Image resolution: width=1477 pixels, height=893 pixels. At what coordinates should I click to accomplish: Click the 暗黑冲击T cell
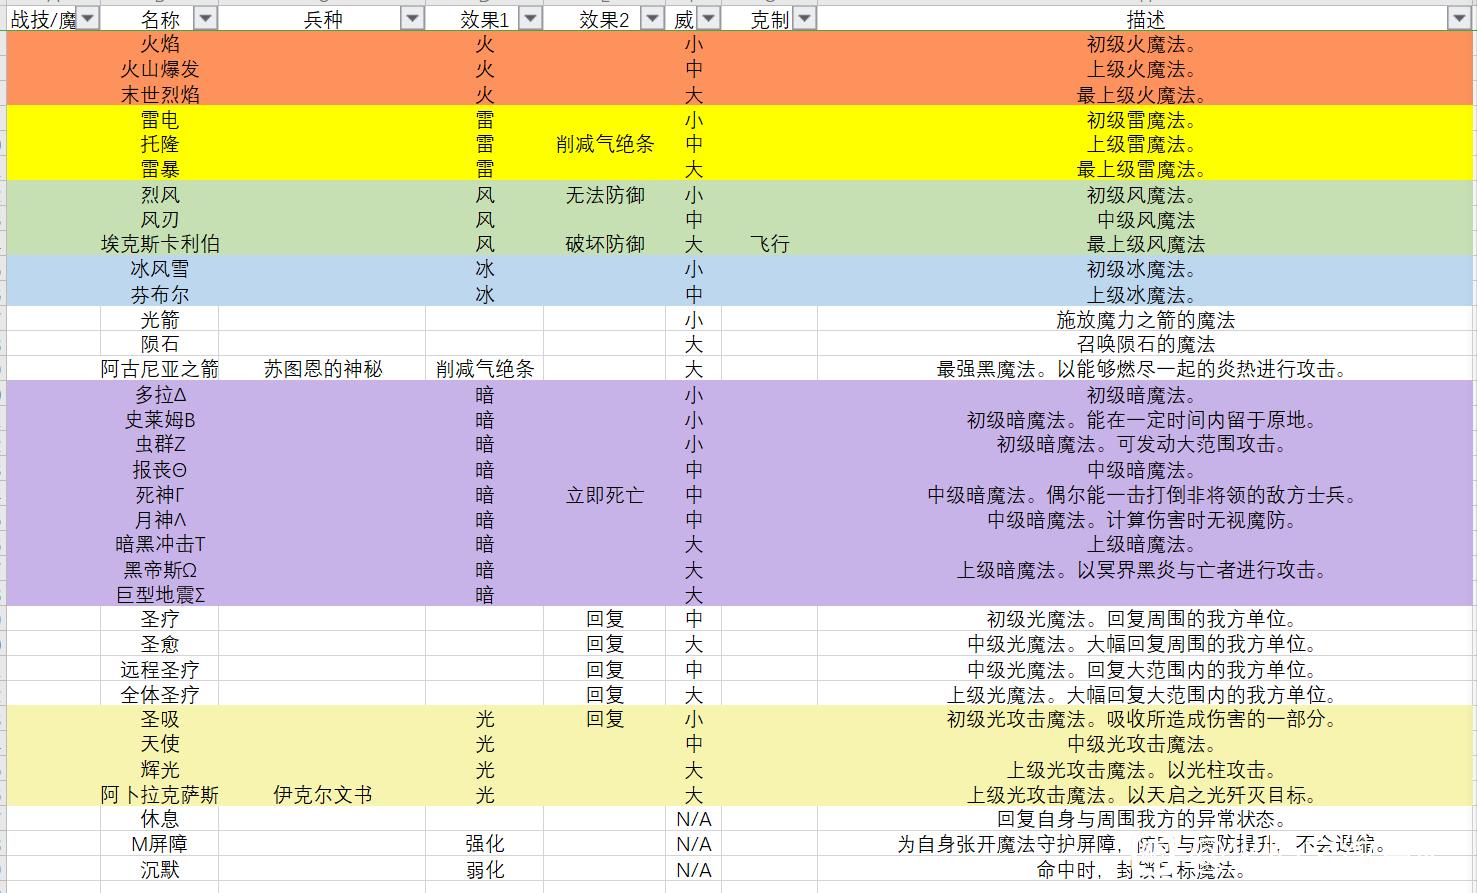point(160,544)
